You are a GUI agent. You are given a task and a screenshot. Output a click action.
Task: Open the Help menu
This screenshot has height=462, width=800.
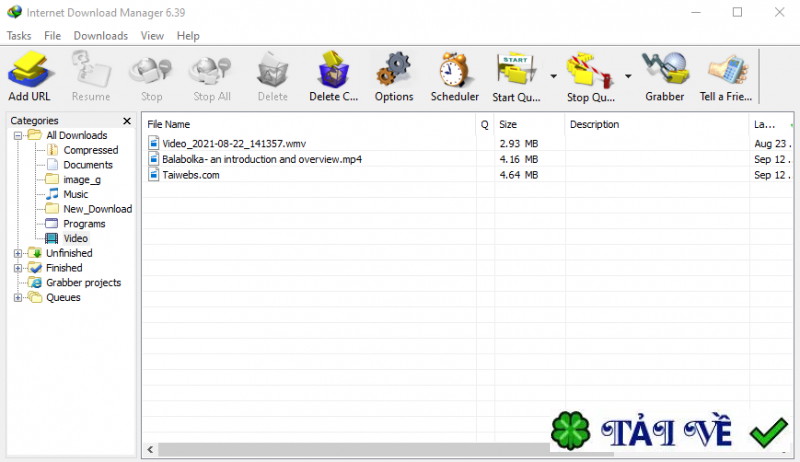[x=188, y=36]
